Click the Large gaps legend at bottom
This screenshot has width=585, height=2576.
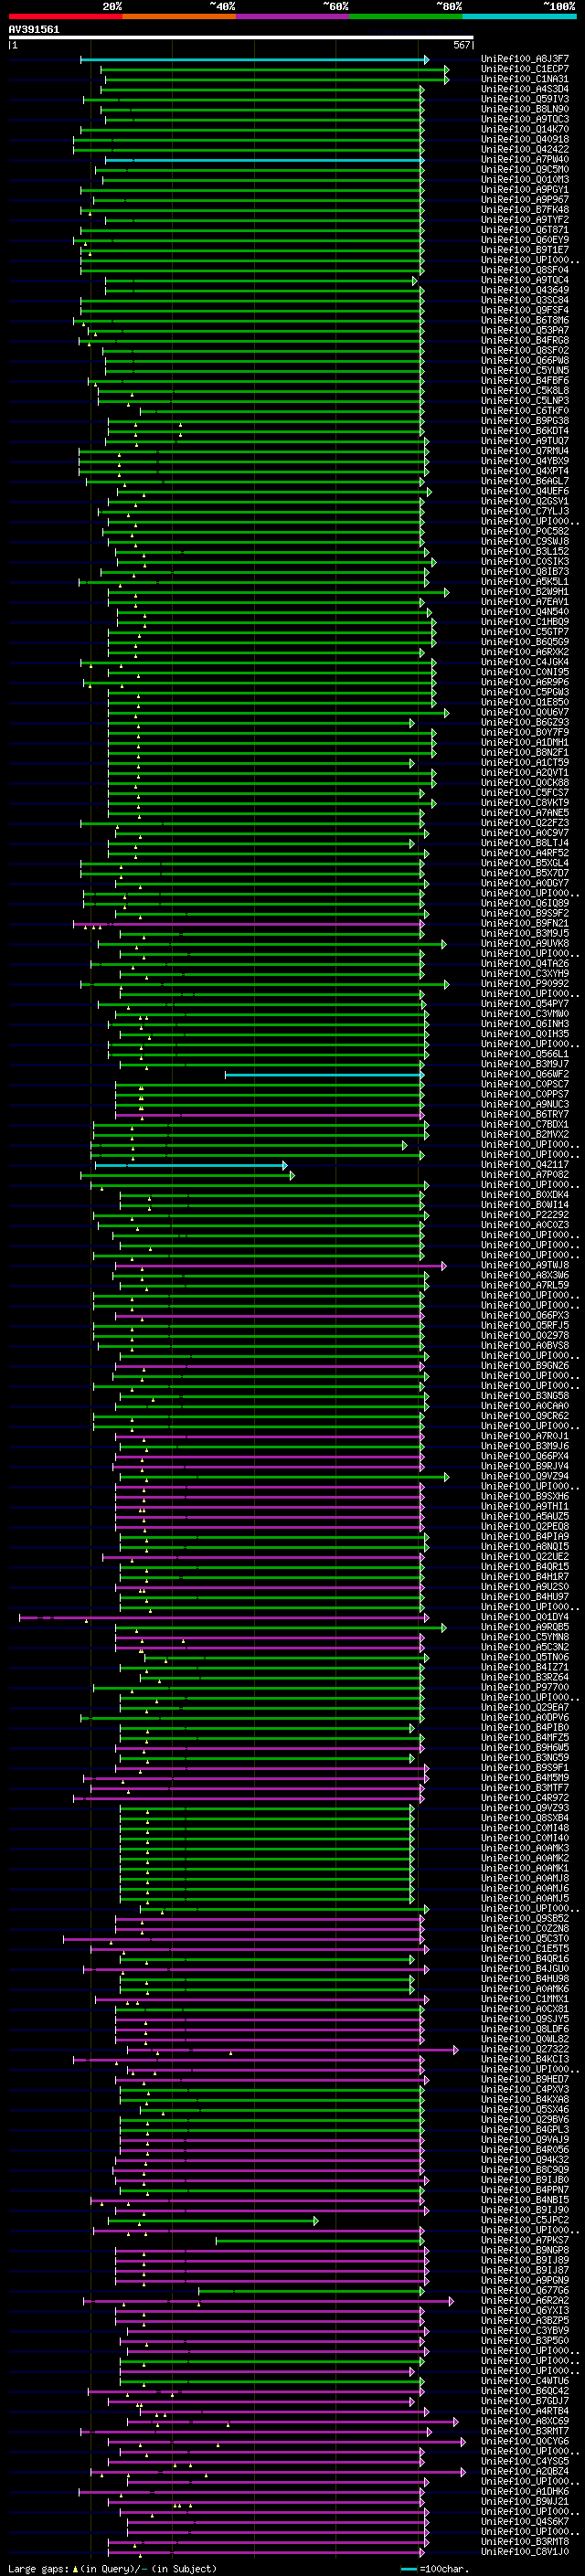[x=112, y=2569]
